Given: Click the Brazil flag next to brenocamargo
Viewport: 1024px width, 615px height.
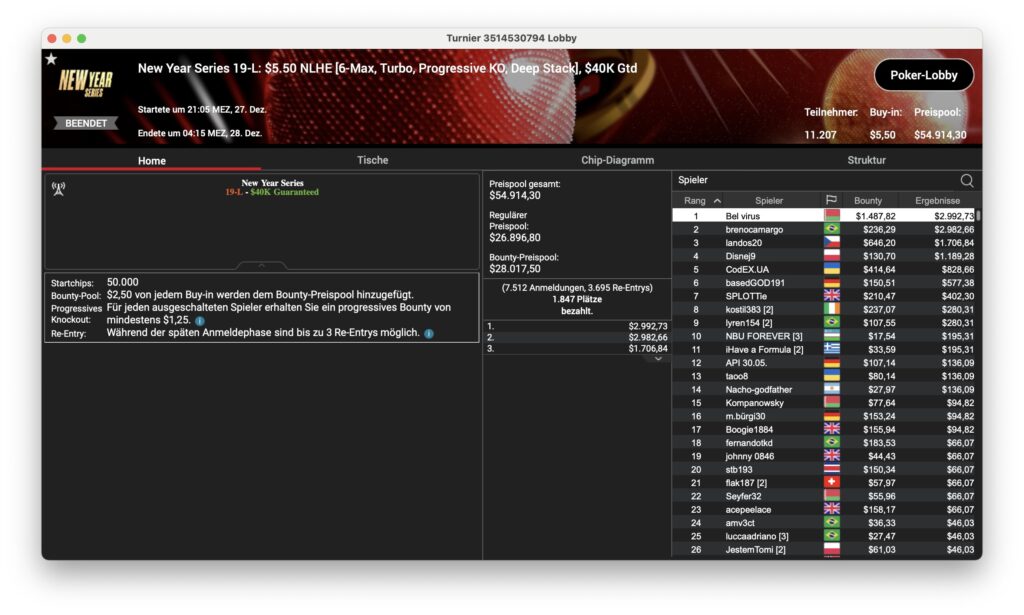Looking at the screenshot, I should [831, 229].
